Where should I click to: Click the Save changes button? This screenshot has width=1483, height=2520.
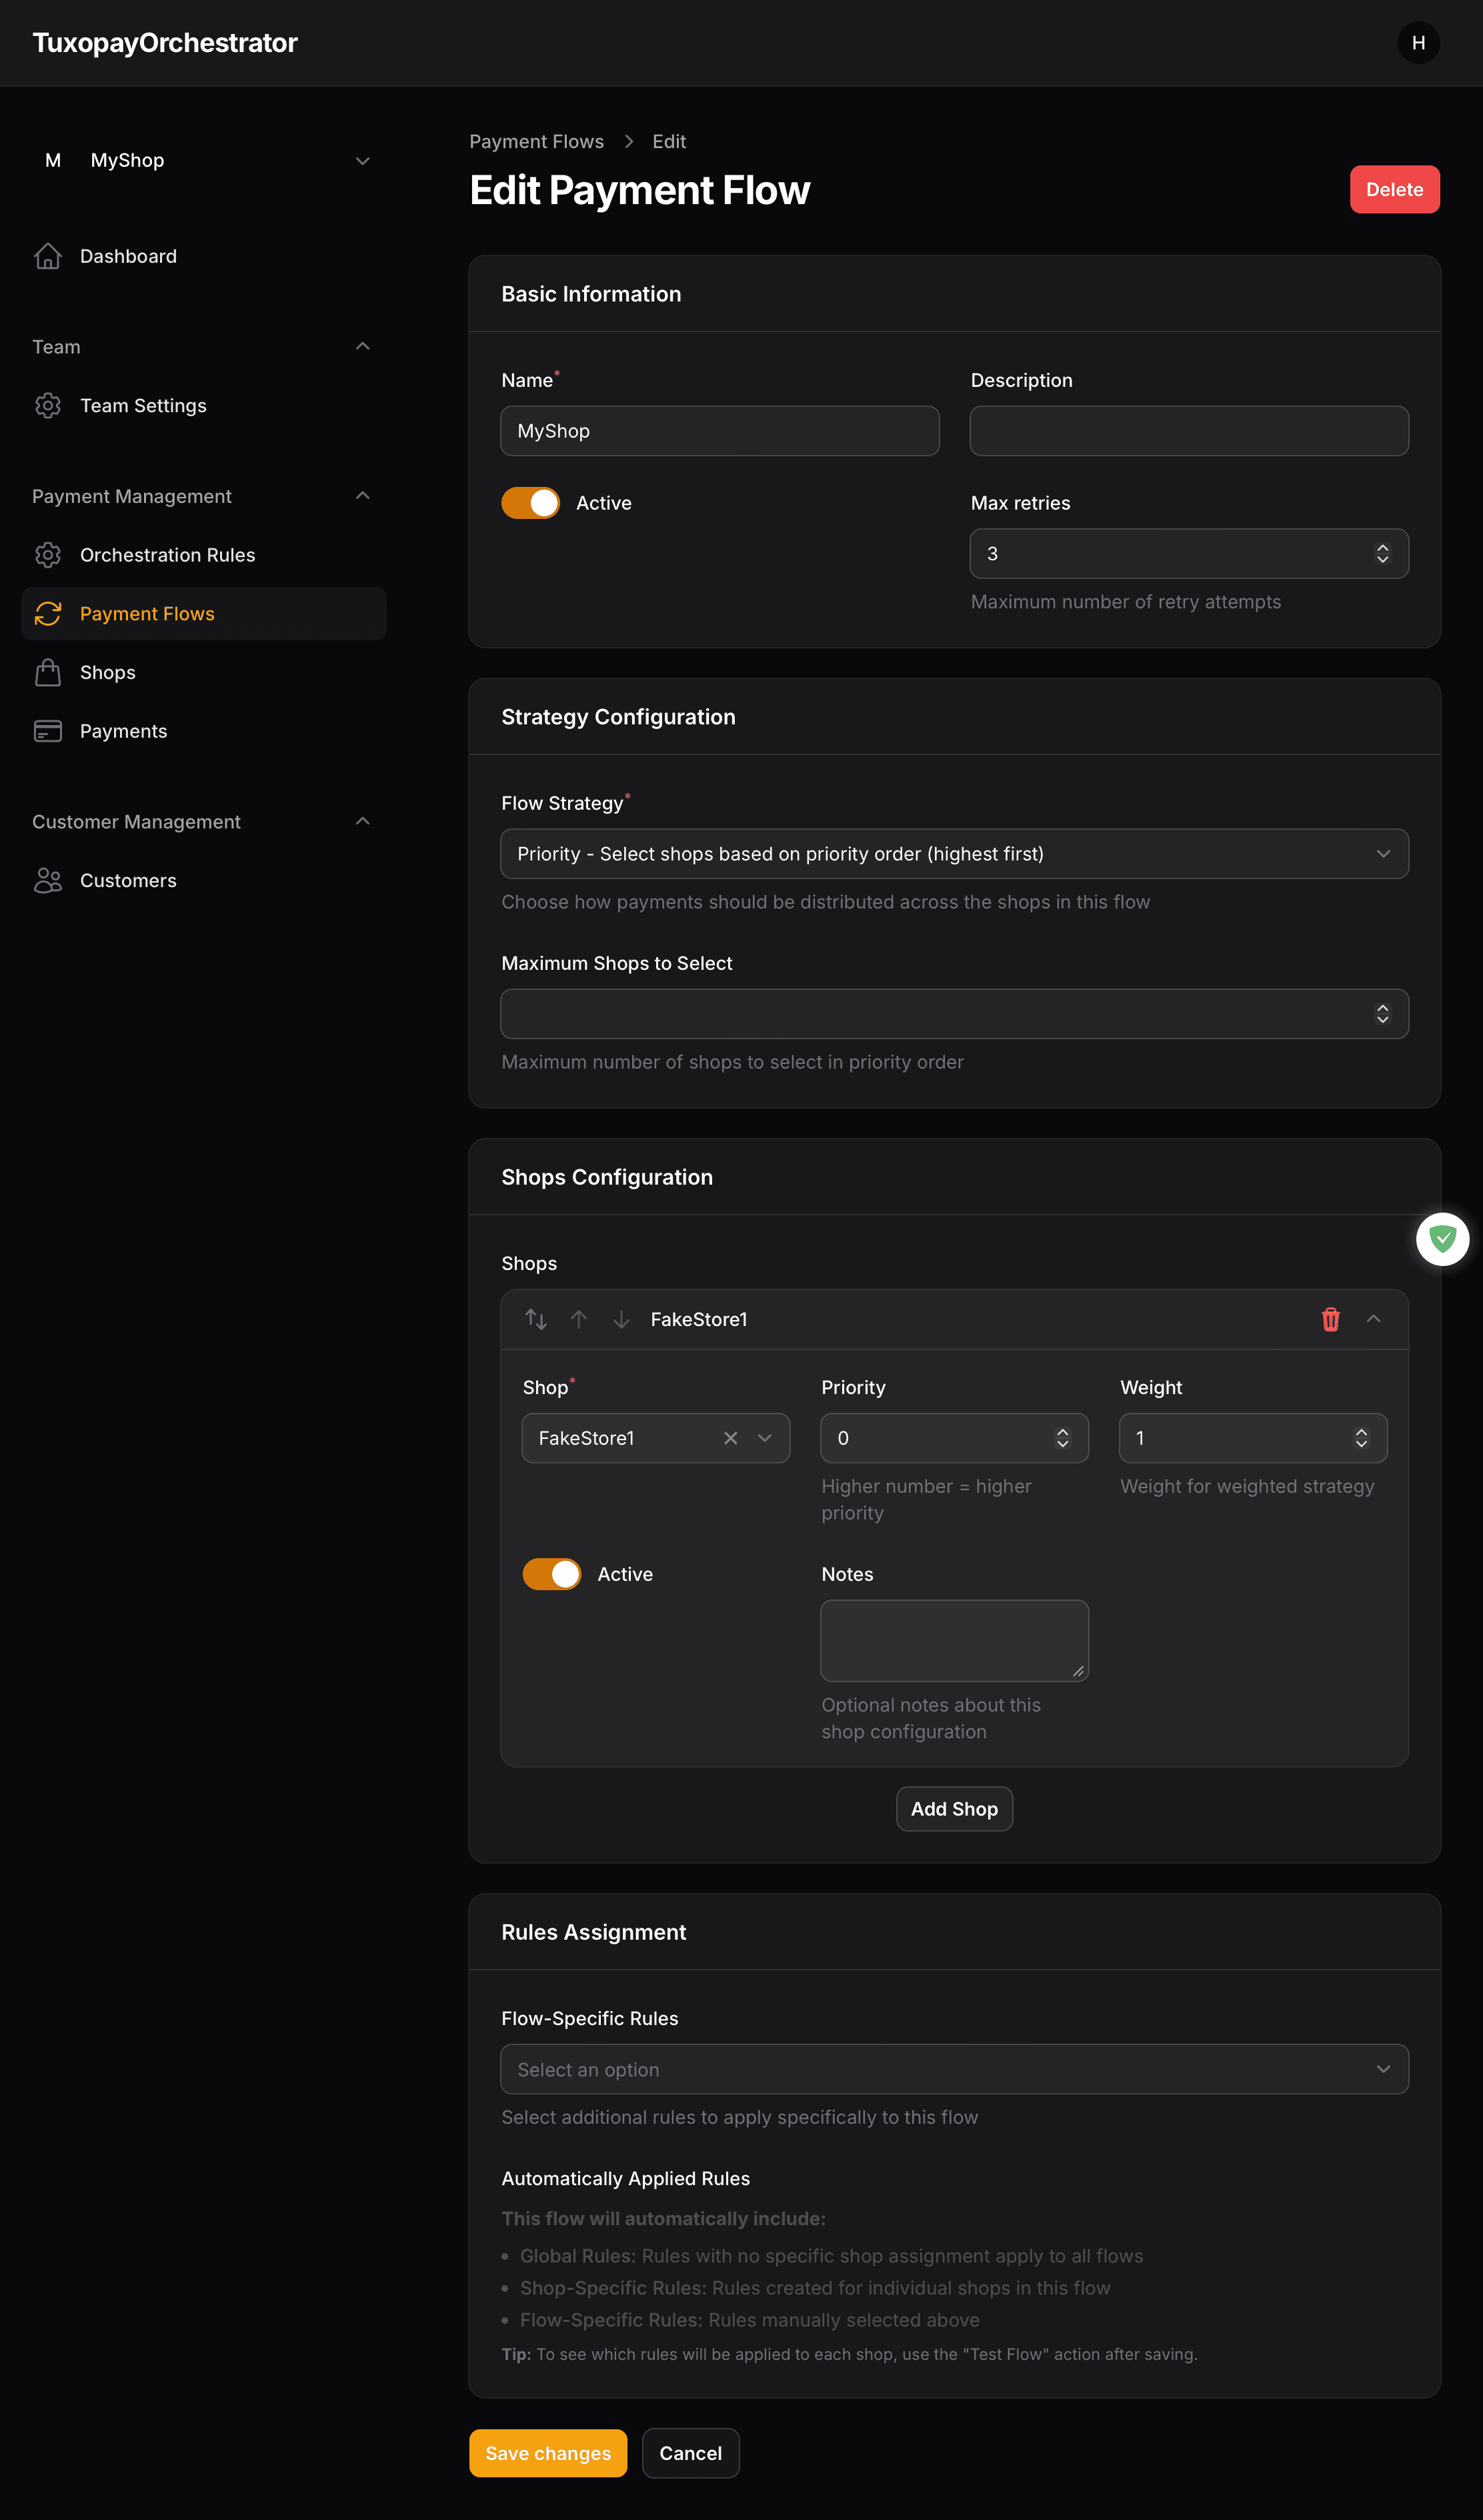548,2453
